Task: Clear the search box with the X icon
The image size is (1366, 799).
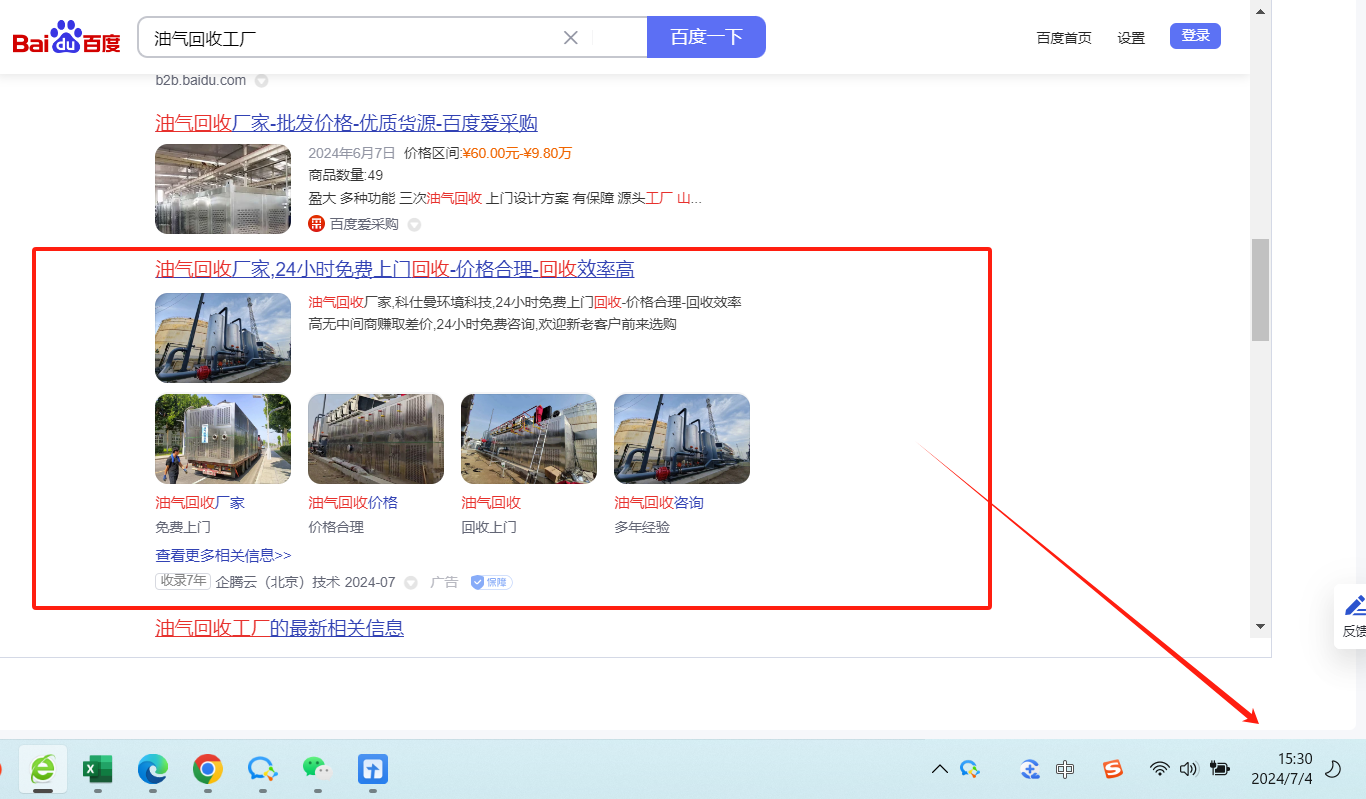Action: (571, 38)
